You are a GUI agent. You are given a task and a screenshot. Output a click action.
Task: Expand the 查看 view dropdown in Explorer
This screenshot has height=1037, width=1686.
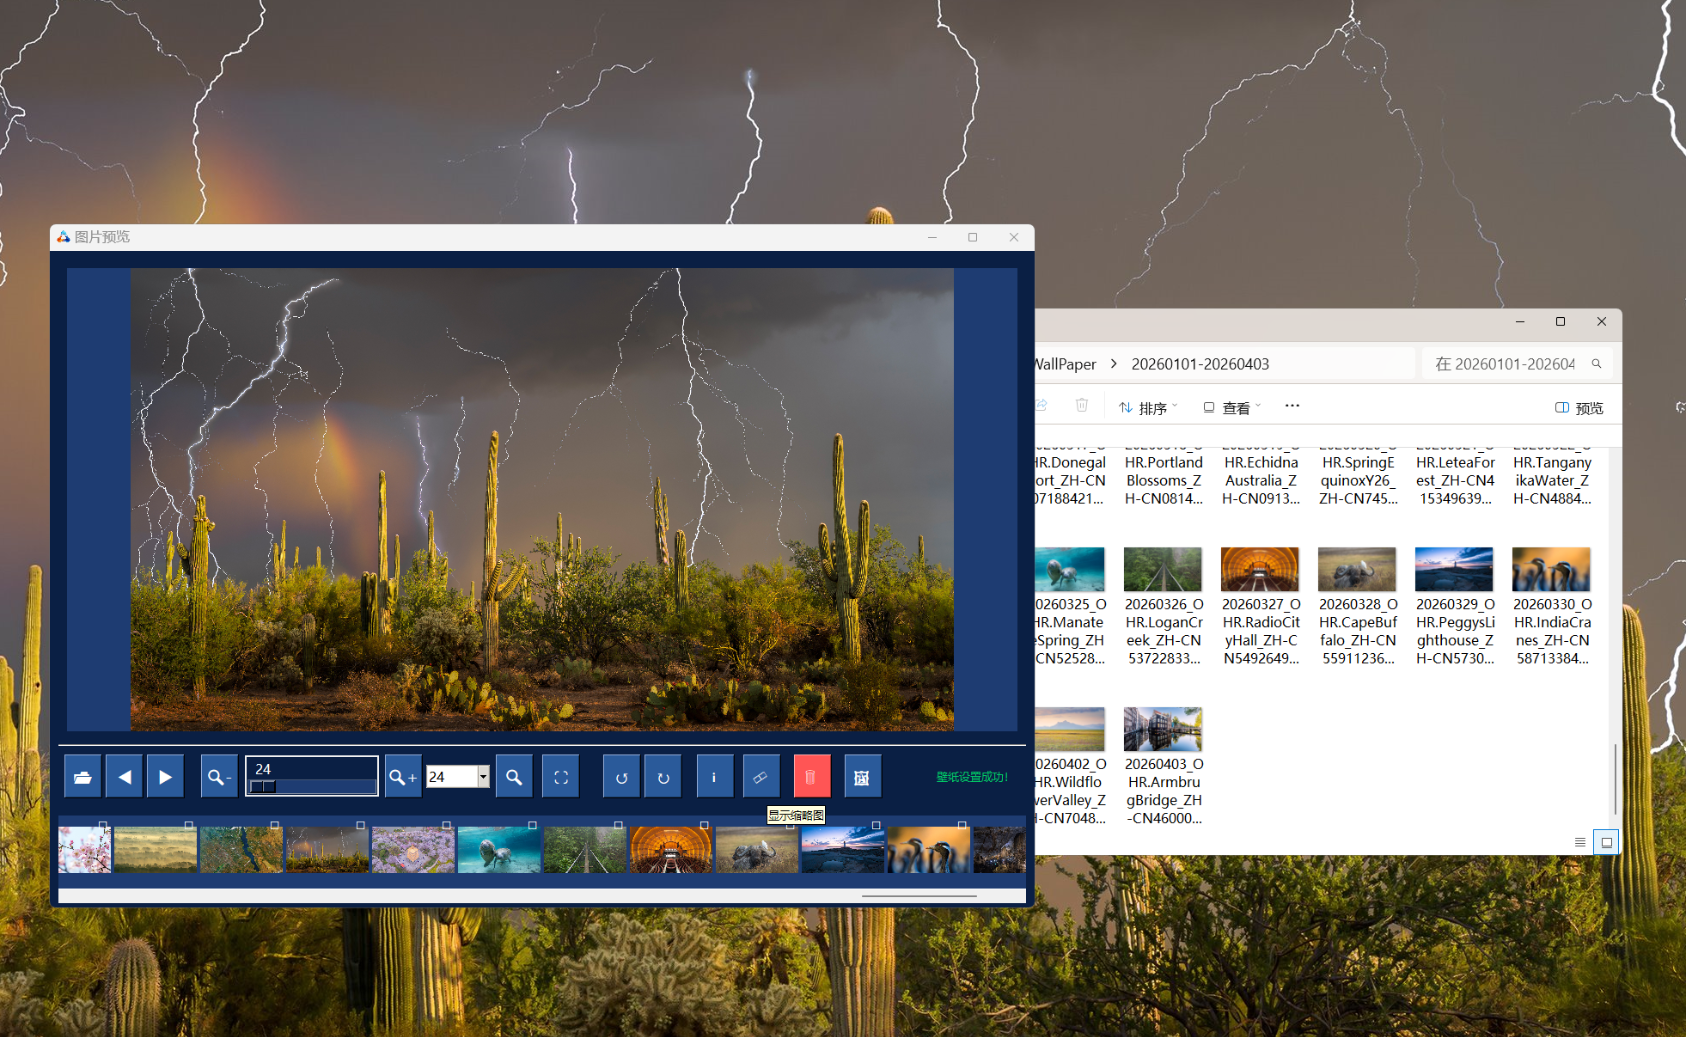pyautogui.click(x=1232, y=408)
